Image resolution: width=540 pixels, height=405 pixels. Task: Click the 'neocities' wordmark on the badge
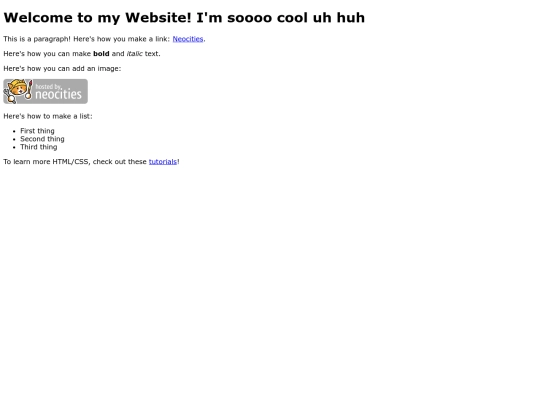pos(59,94)
